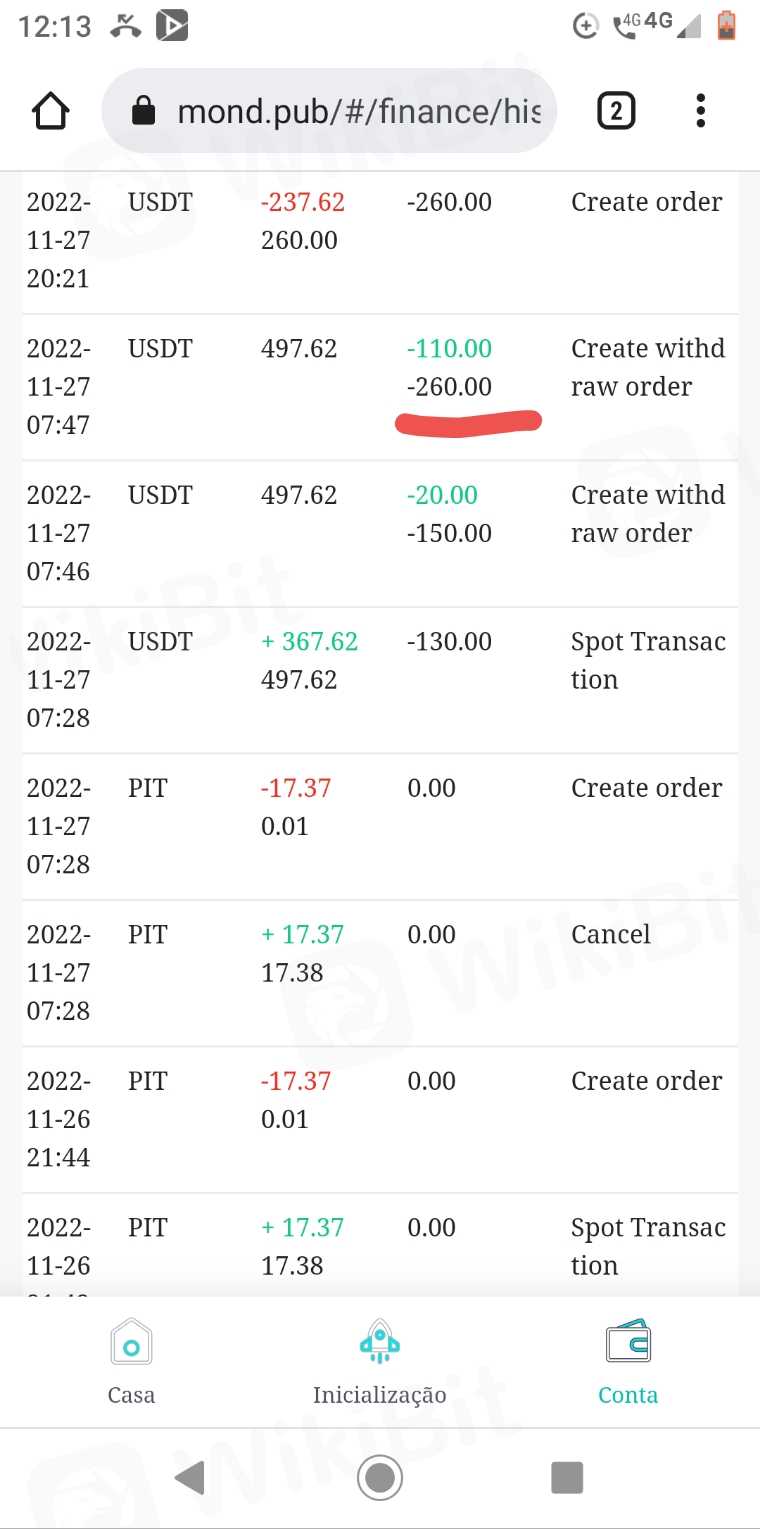Tap the -110.00 withdraw order amount
This screenshot has height=1529, width=760.
(450, 349)
